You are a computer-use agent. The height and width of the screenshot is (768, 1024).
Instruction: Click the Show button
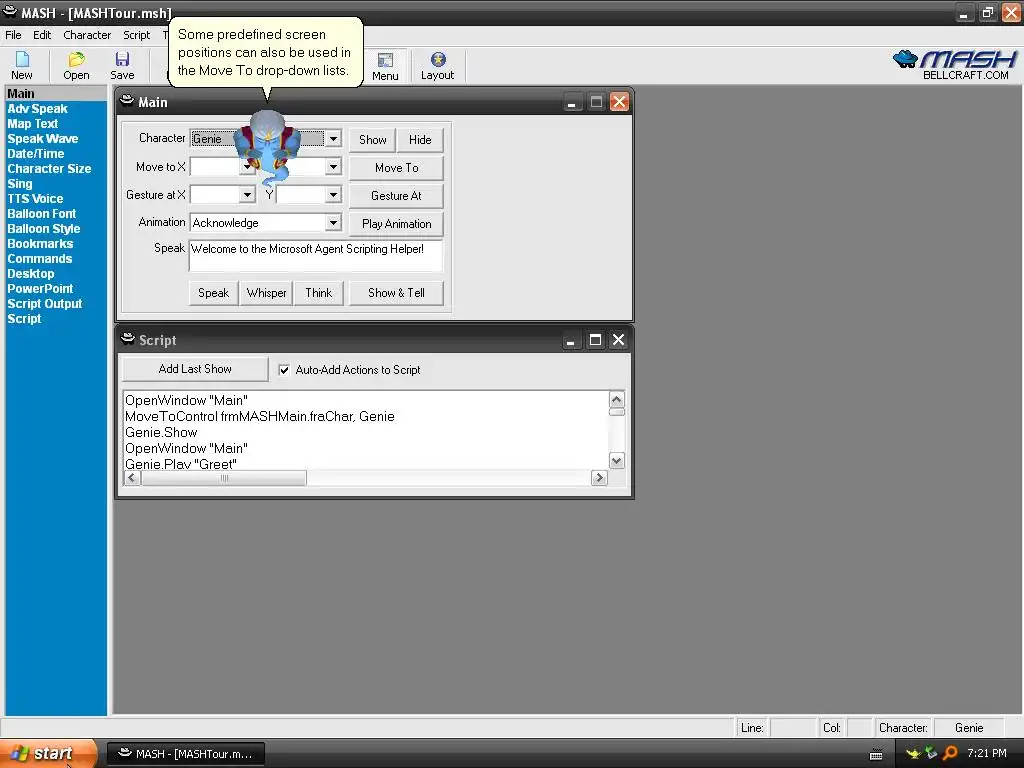point(372,140)
